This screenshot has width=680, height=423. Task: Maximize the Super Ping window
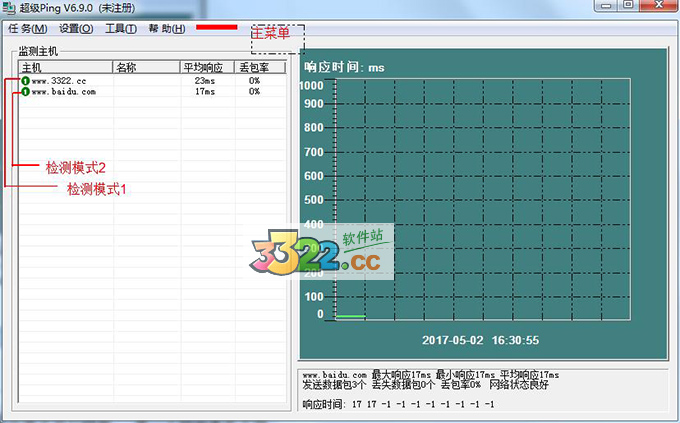click(x=628, y=6)
